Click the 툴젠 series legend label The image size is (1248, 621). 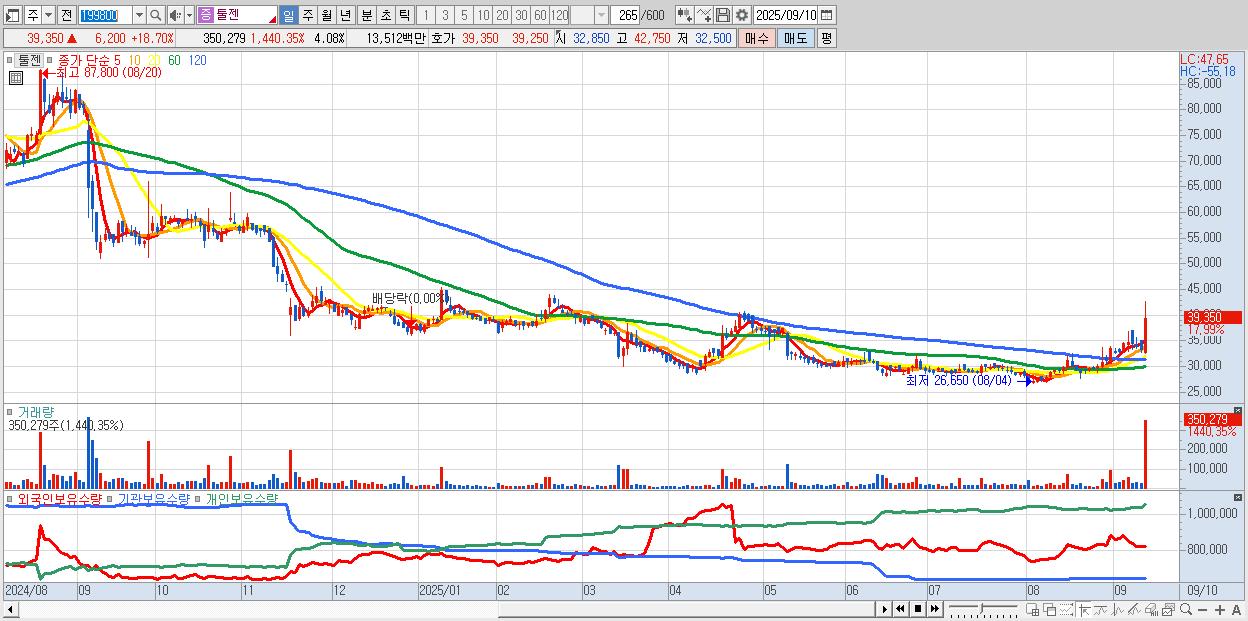click(29, 60)
